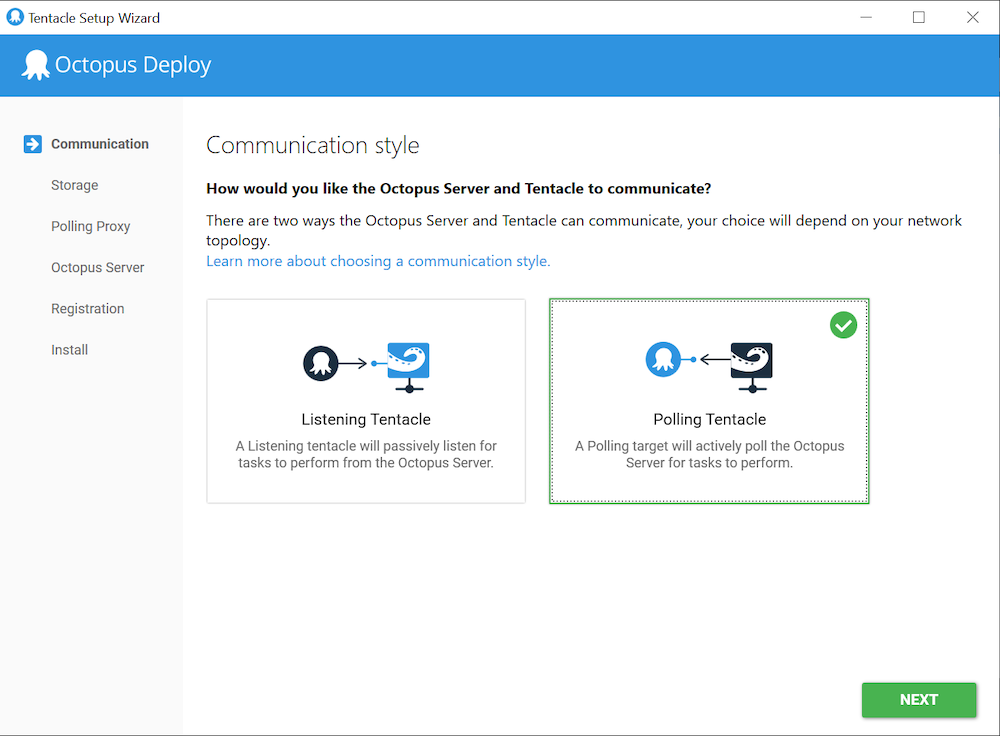Open the Registration step
Viewport: 1000px width, 736px height.
[x=88, y=308]
